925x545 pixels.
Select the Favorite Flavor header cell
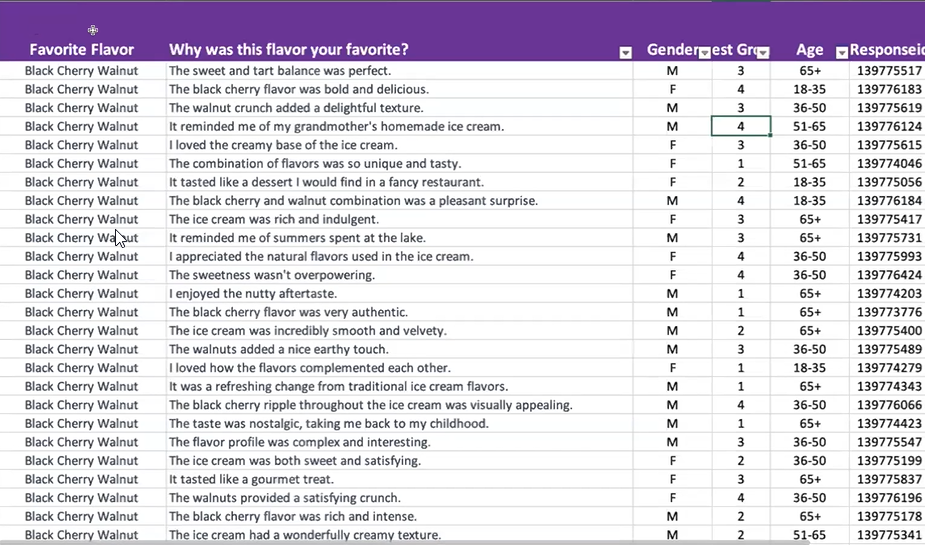click(x=82, y=50)
